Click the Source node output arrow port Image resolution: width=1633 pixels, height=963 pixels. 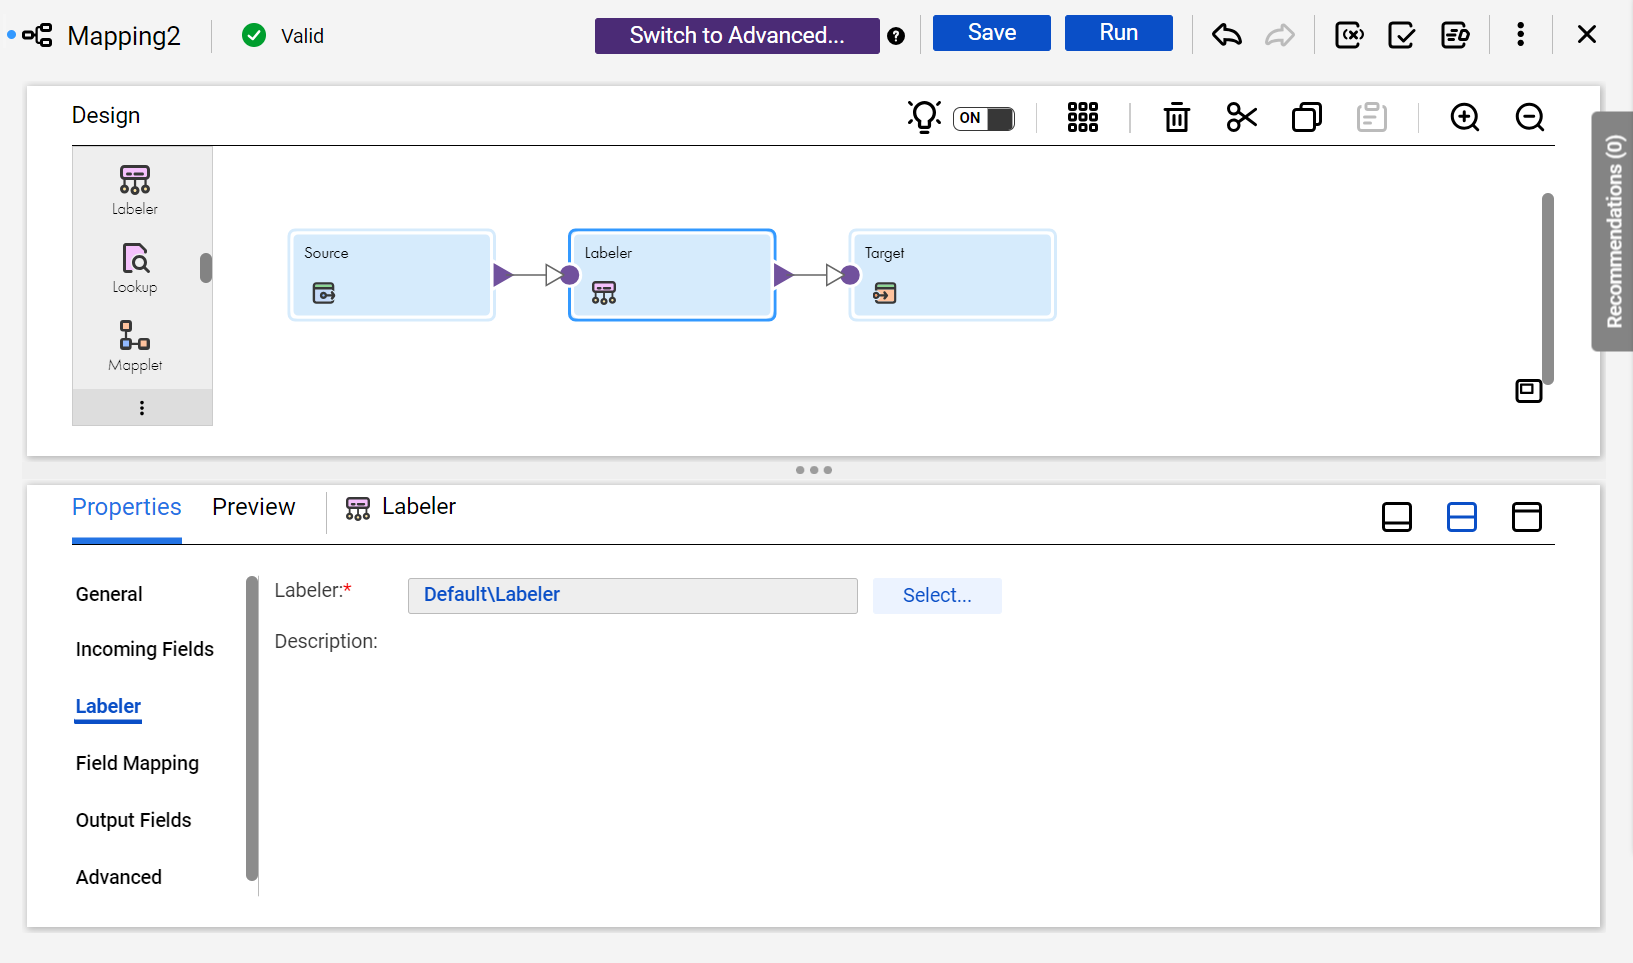pyautogui.click(x=503, y=275)
